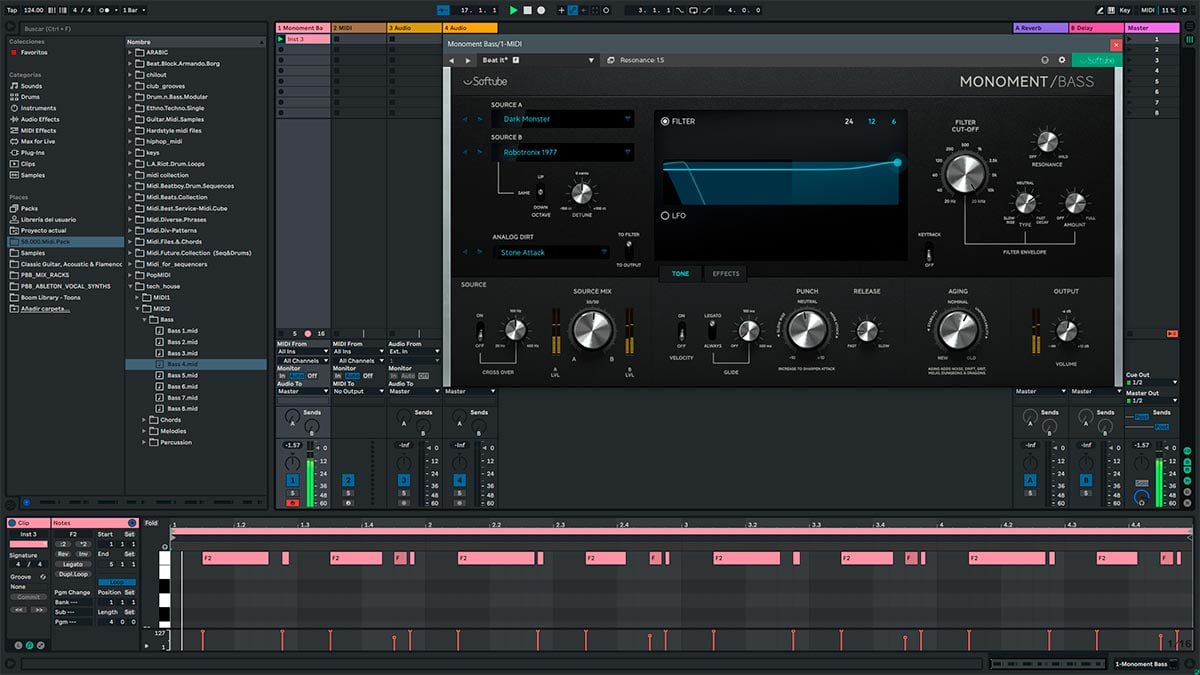The height and width of the screenshot is (675, 1200).
Task: Arm the transport Record button
Action: click(541, 10)
